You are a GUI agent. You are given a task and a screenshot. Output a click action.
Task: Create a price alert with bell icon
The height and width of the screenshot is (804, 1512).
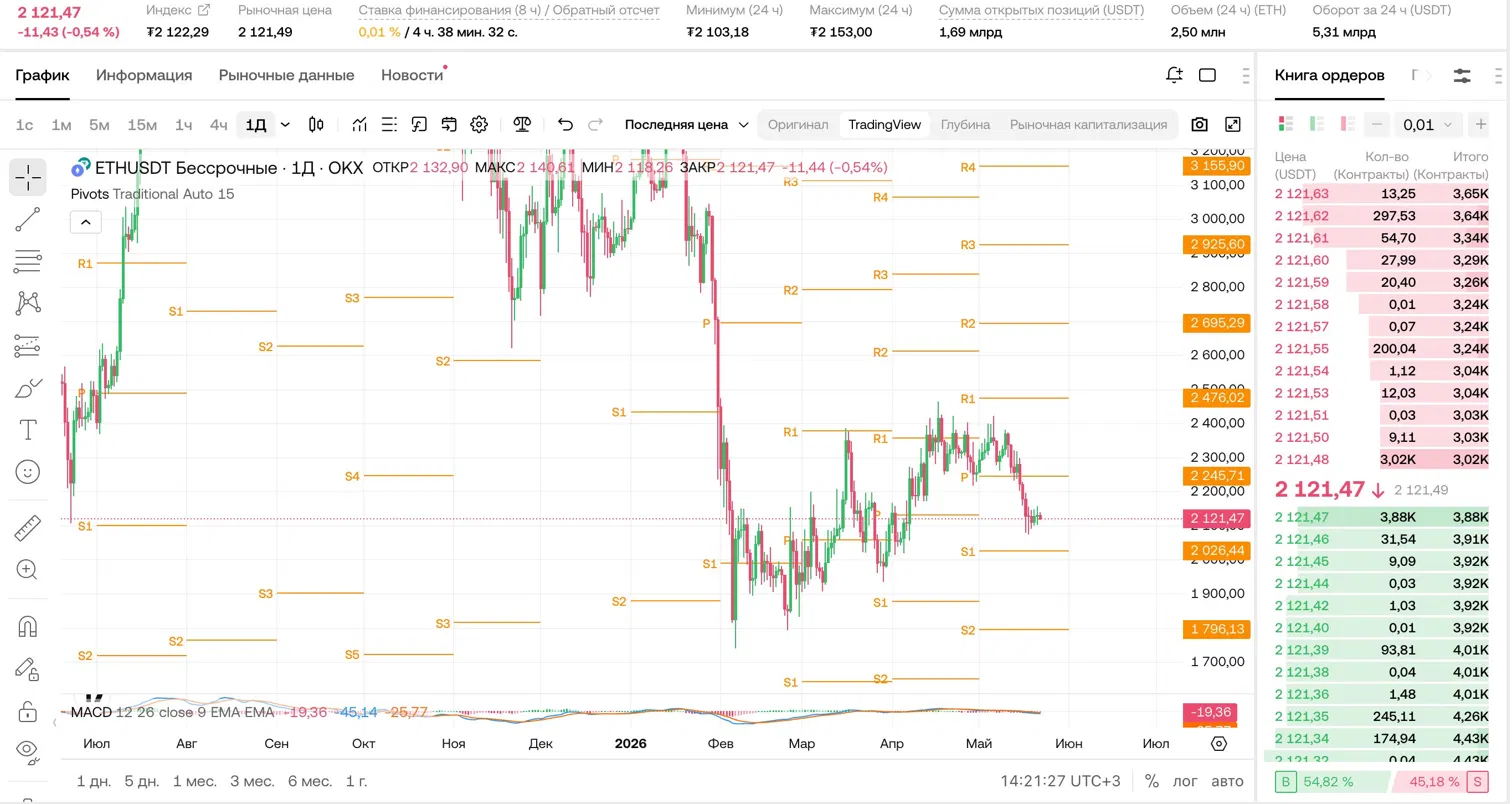point(1175,75)
